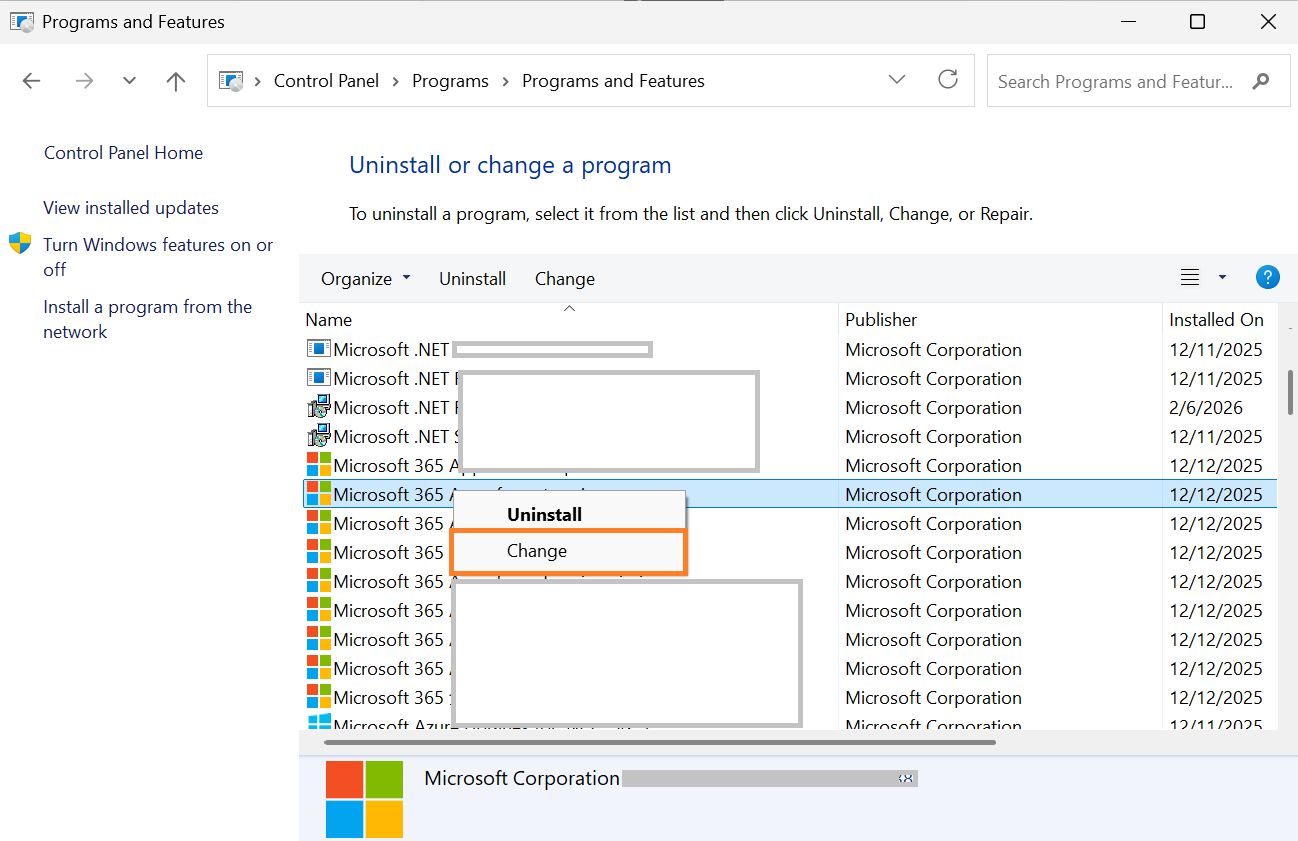This screenshot has width=1298, height=841.
Task: Select the program installed on 2/6/2026
Action: point(789,408)
